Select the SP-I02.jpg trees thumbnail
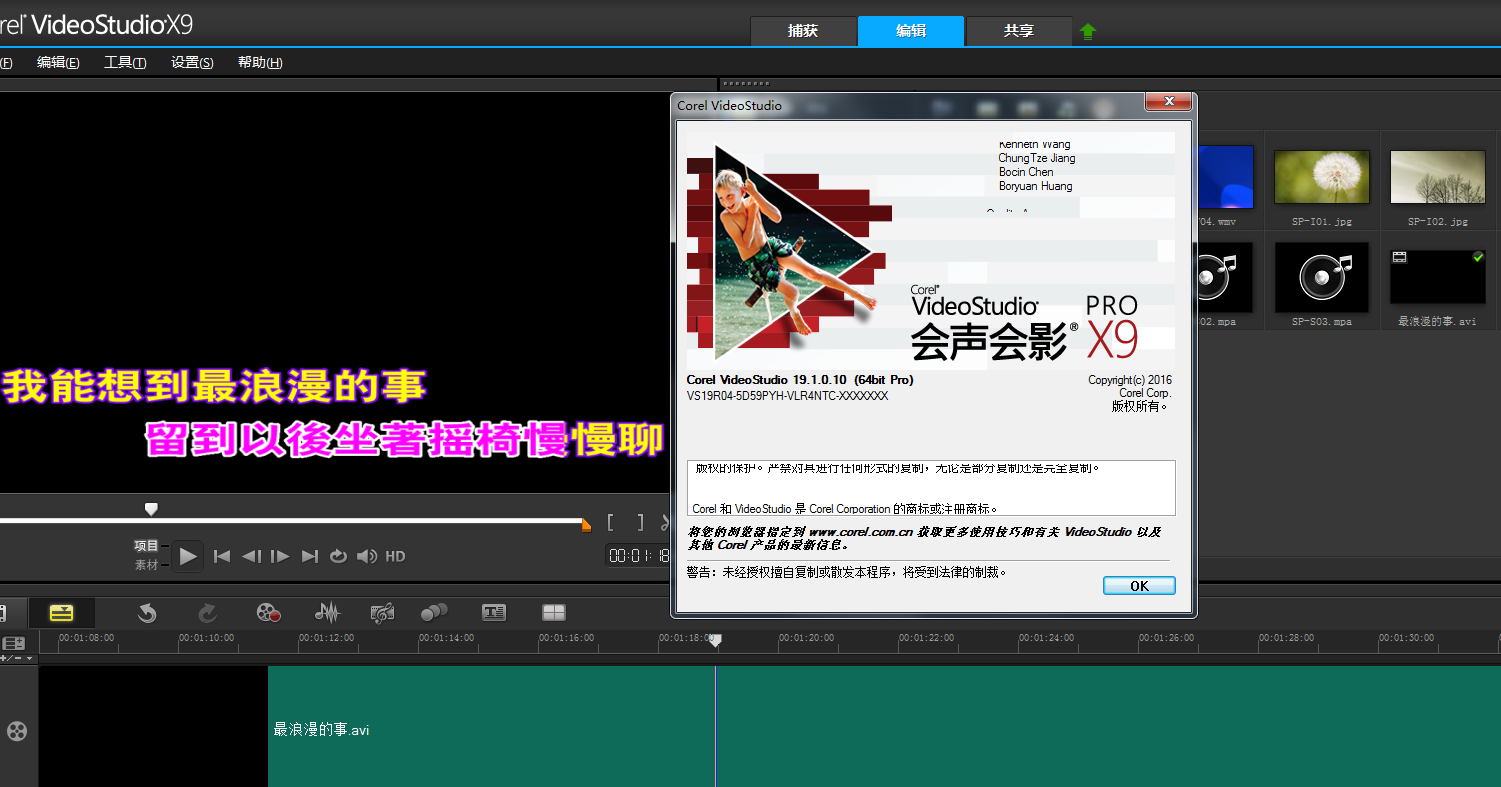The image size is (1501, 787). pos(1438,177)
